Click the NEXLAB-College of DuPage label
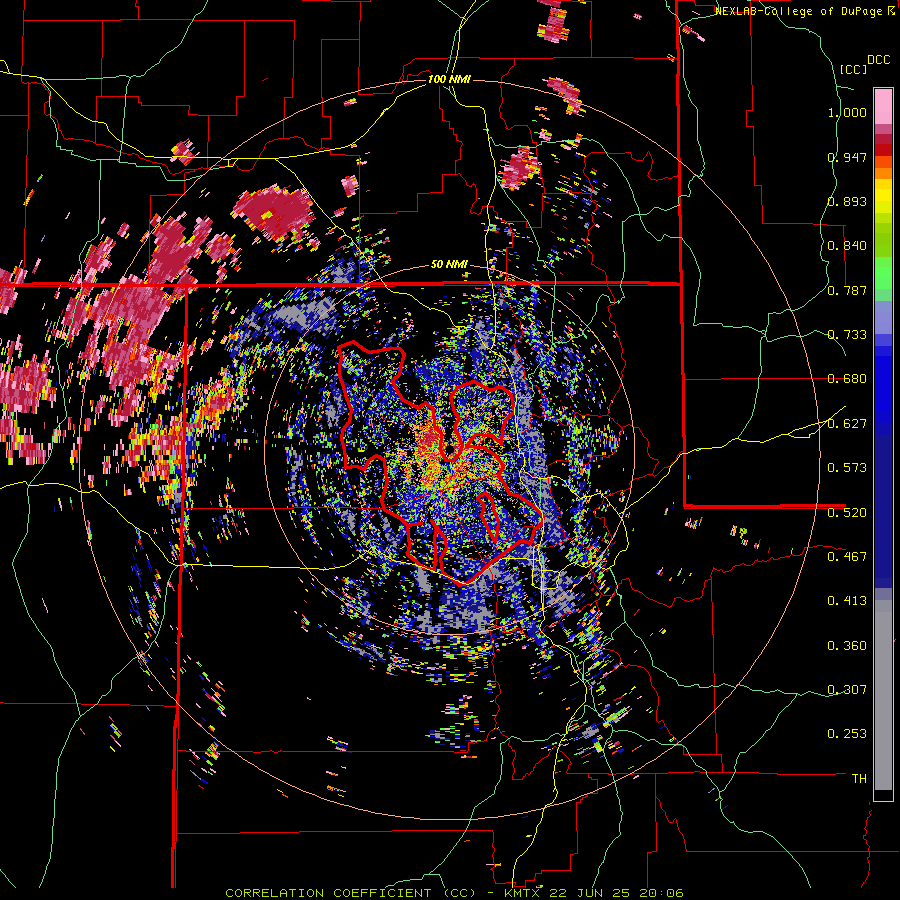Viewport: 900px width, 900px height. tap(800, 11)
